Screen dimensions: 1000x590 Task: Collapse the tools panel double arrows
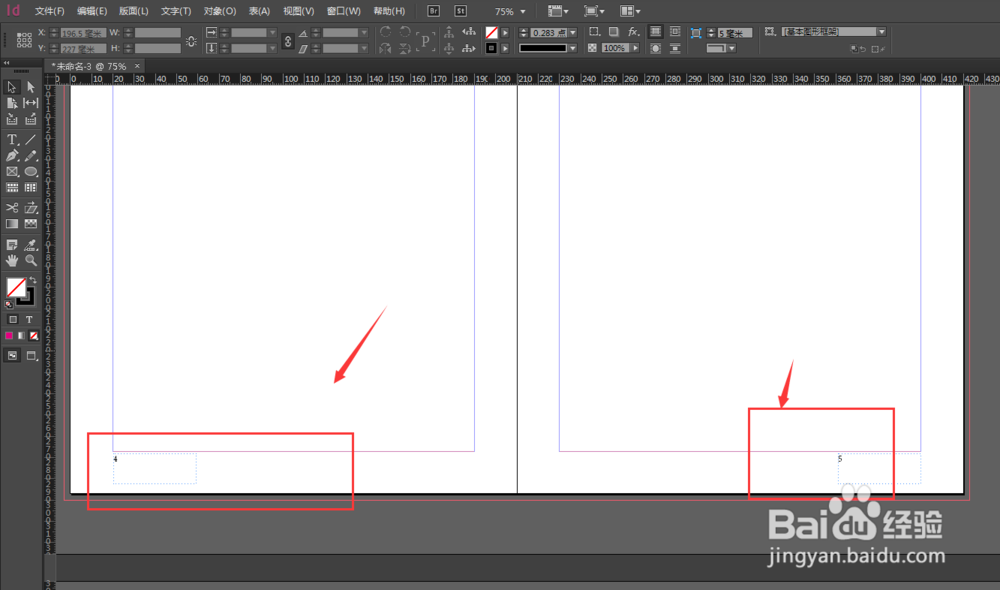(x=6, y=63)
